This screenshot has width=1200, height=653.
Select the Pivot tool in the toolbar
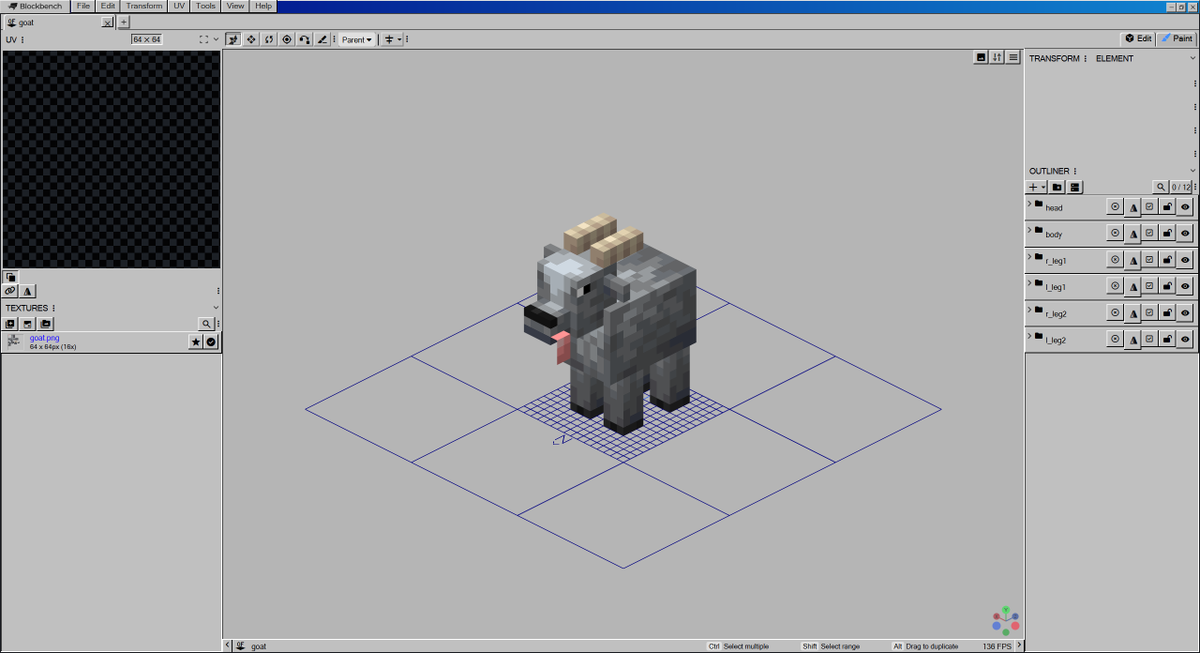(287, 39)
